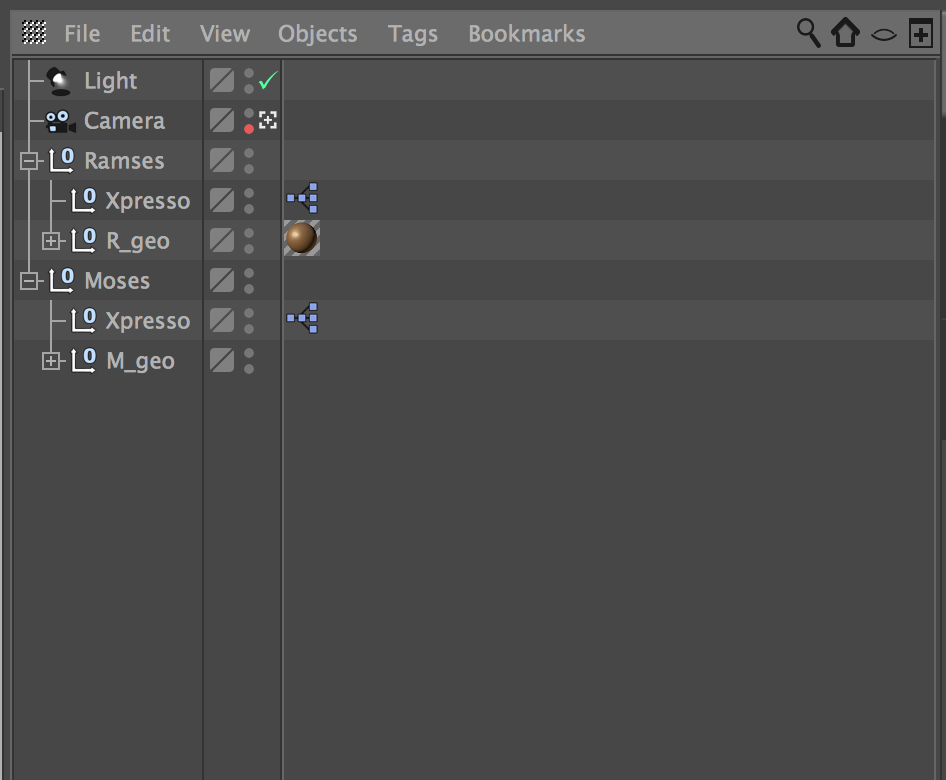This screenshot has width=946, height=780.
Task: Click the brown material tag on R_geo
Action: pyautogui.click(x=301, y=239)
